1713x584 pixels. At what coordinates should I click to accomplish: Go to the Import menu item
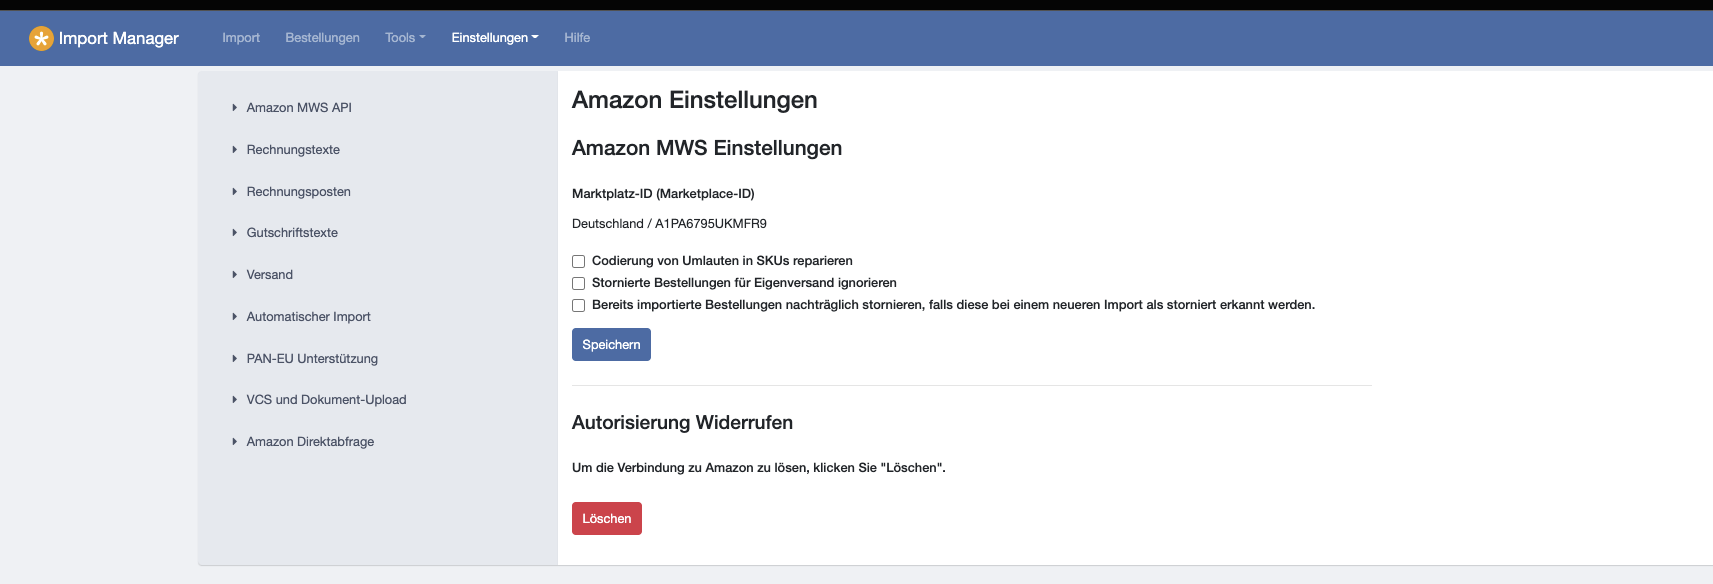point(241,38)
